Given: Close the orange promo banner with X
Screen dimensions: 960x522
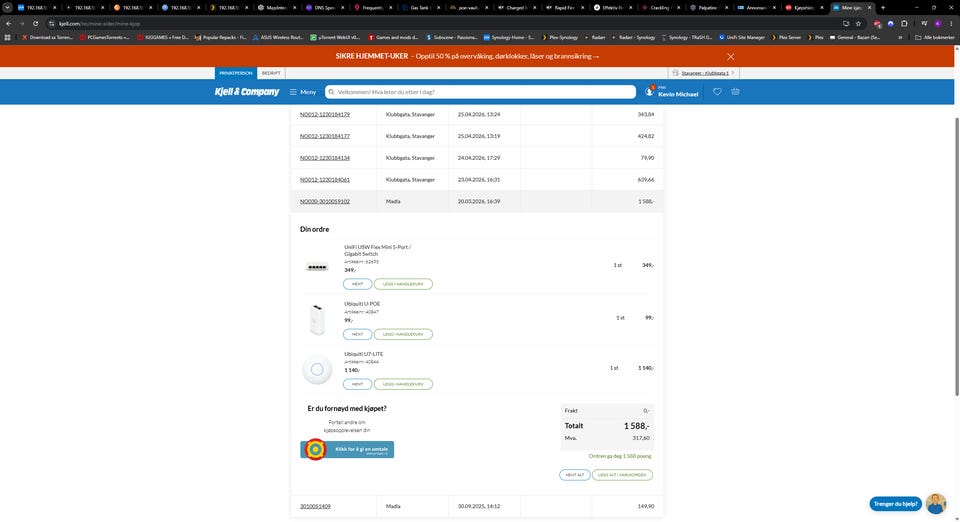Looking at the screenshot, I should pos(730,56).
